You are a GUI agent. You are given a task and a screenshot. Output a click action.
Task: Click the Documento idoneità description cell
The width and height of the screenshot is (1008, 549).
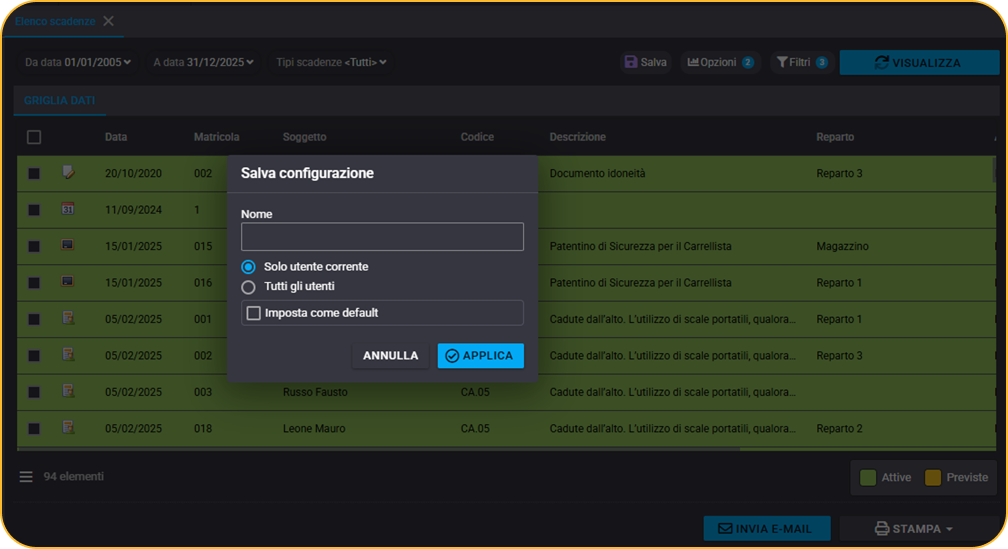pos(597,174)
